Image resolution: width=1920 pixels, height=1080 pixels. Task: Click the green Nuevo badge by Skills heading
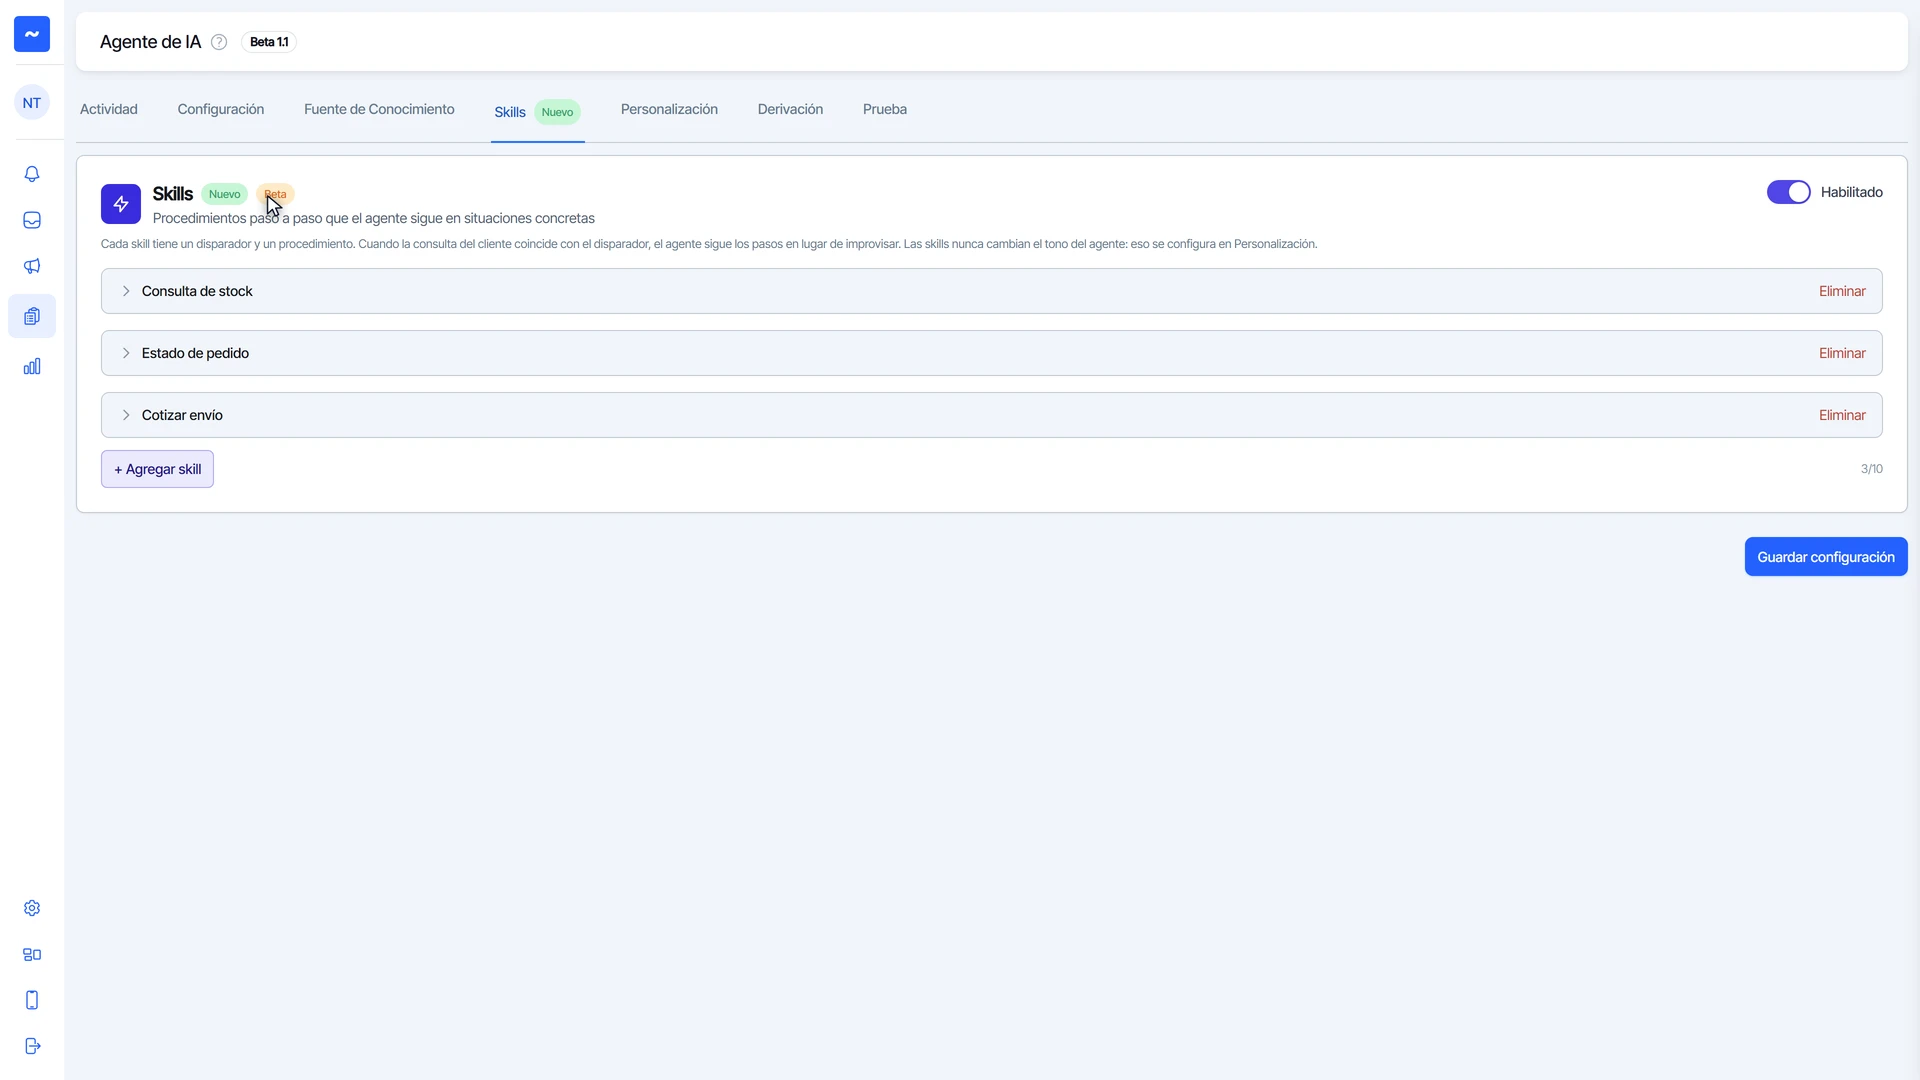[224, 194]
